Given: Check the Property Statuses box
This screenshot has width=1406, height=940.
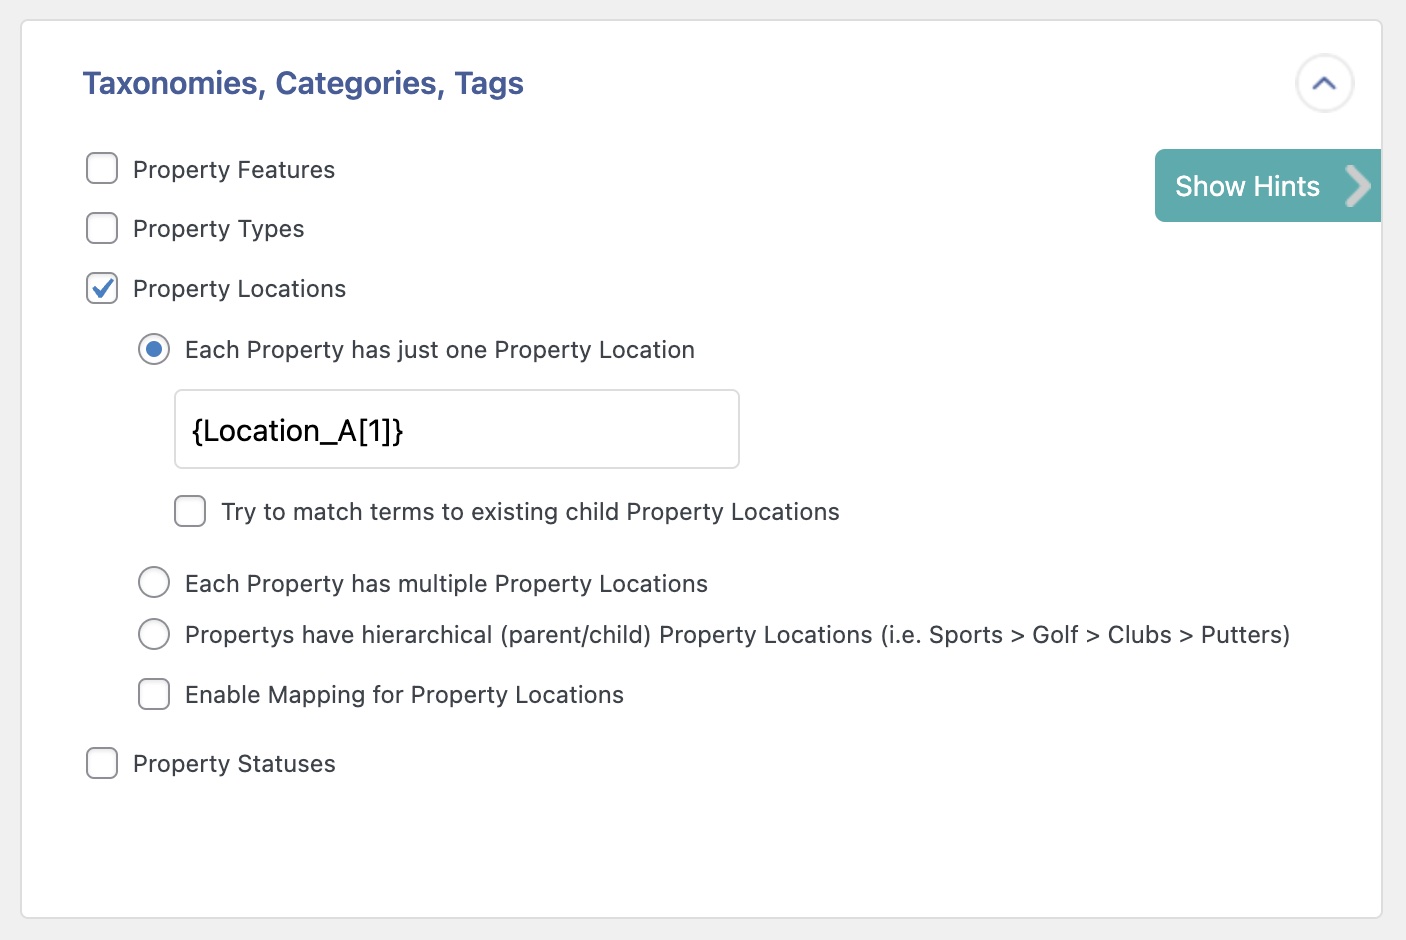Looking at the screenshot, I should (102, 763).
